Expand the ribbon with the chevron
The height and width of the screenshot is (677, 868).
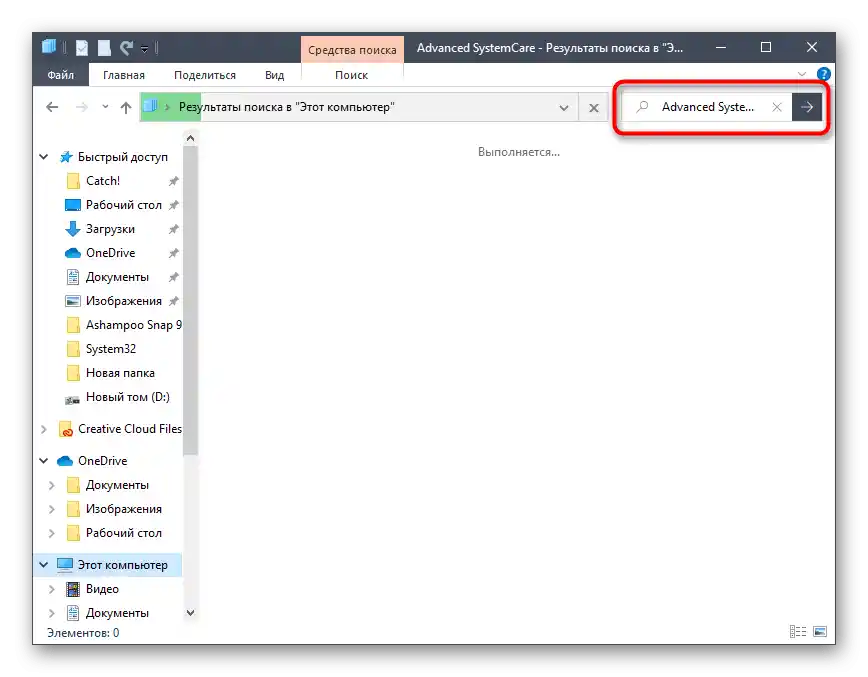[x=802, y=74]
